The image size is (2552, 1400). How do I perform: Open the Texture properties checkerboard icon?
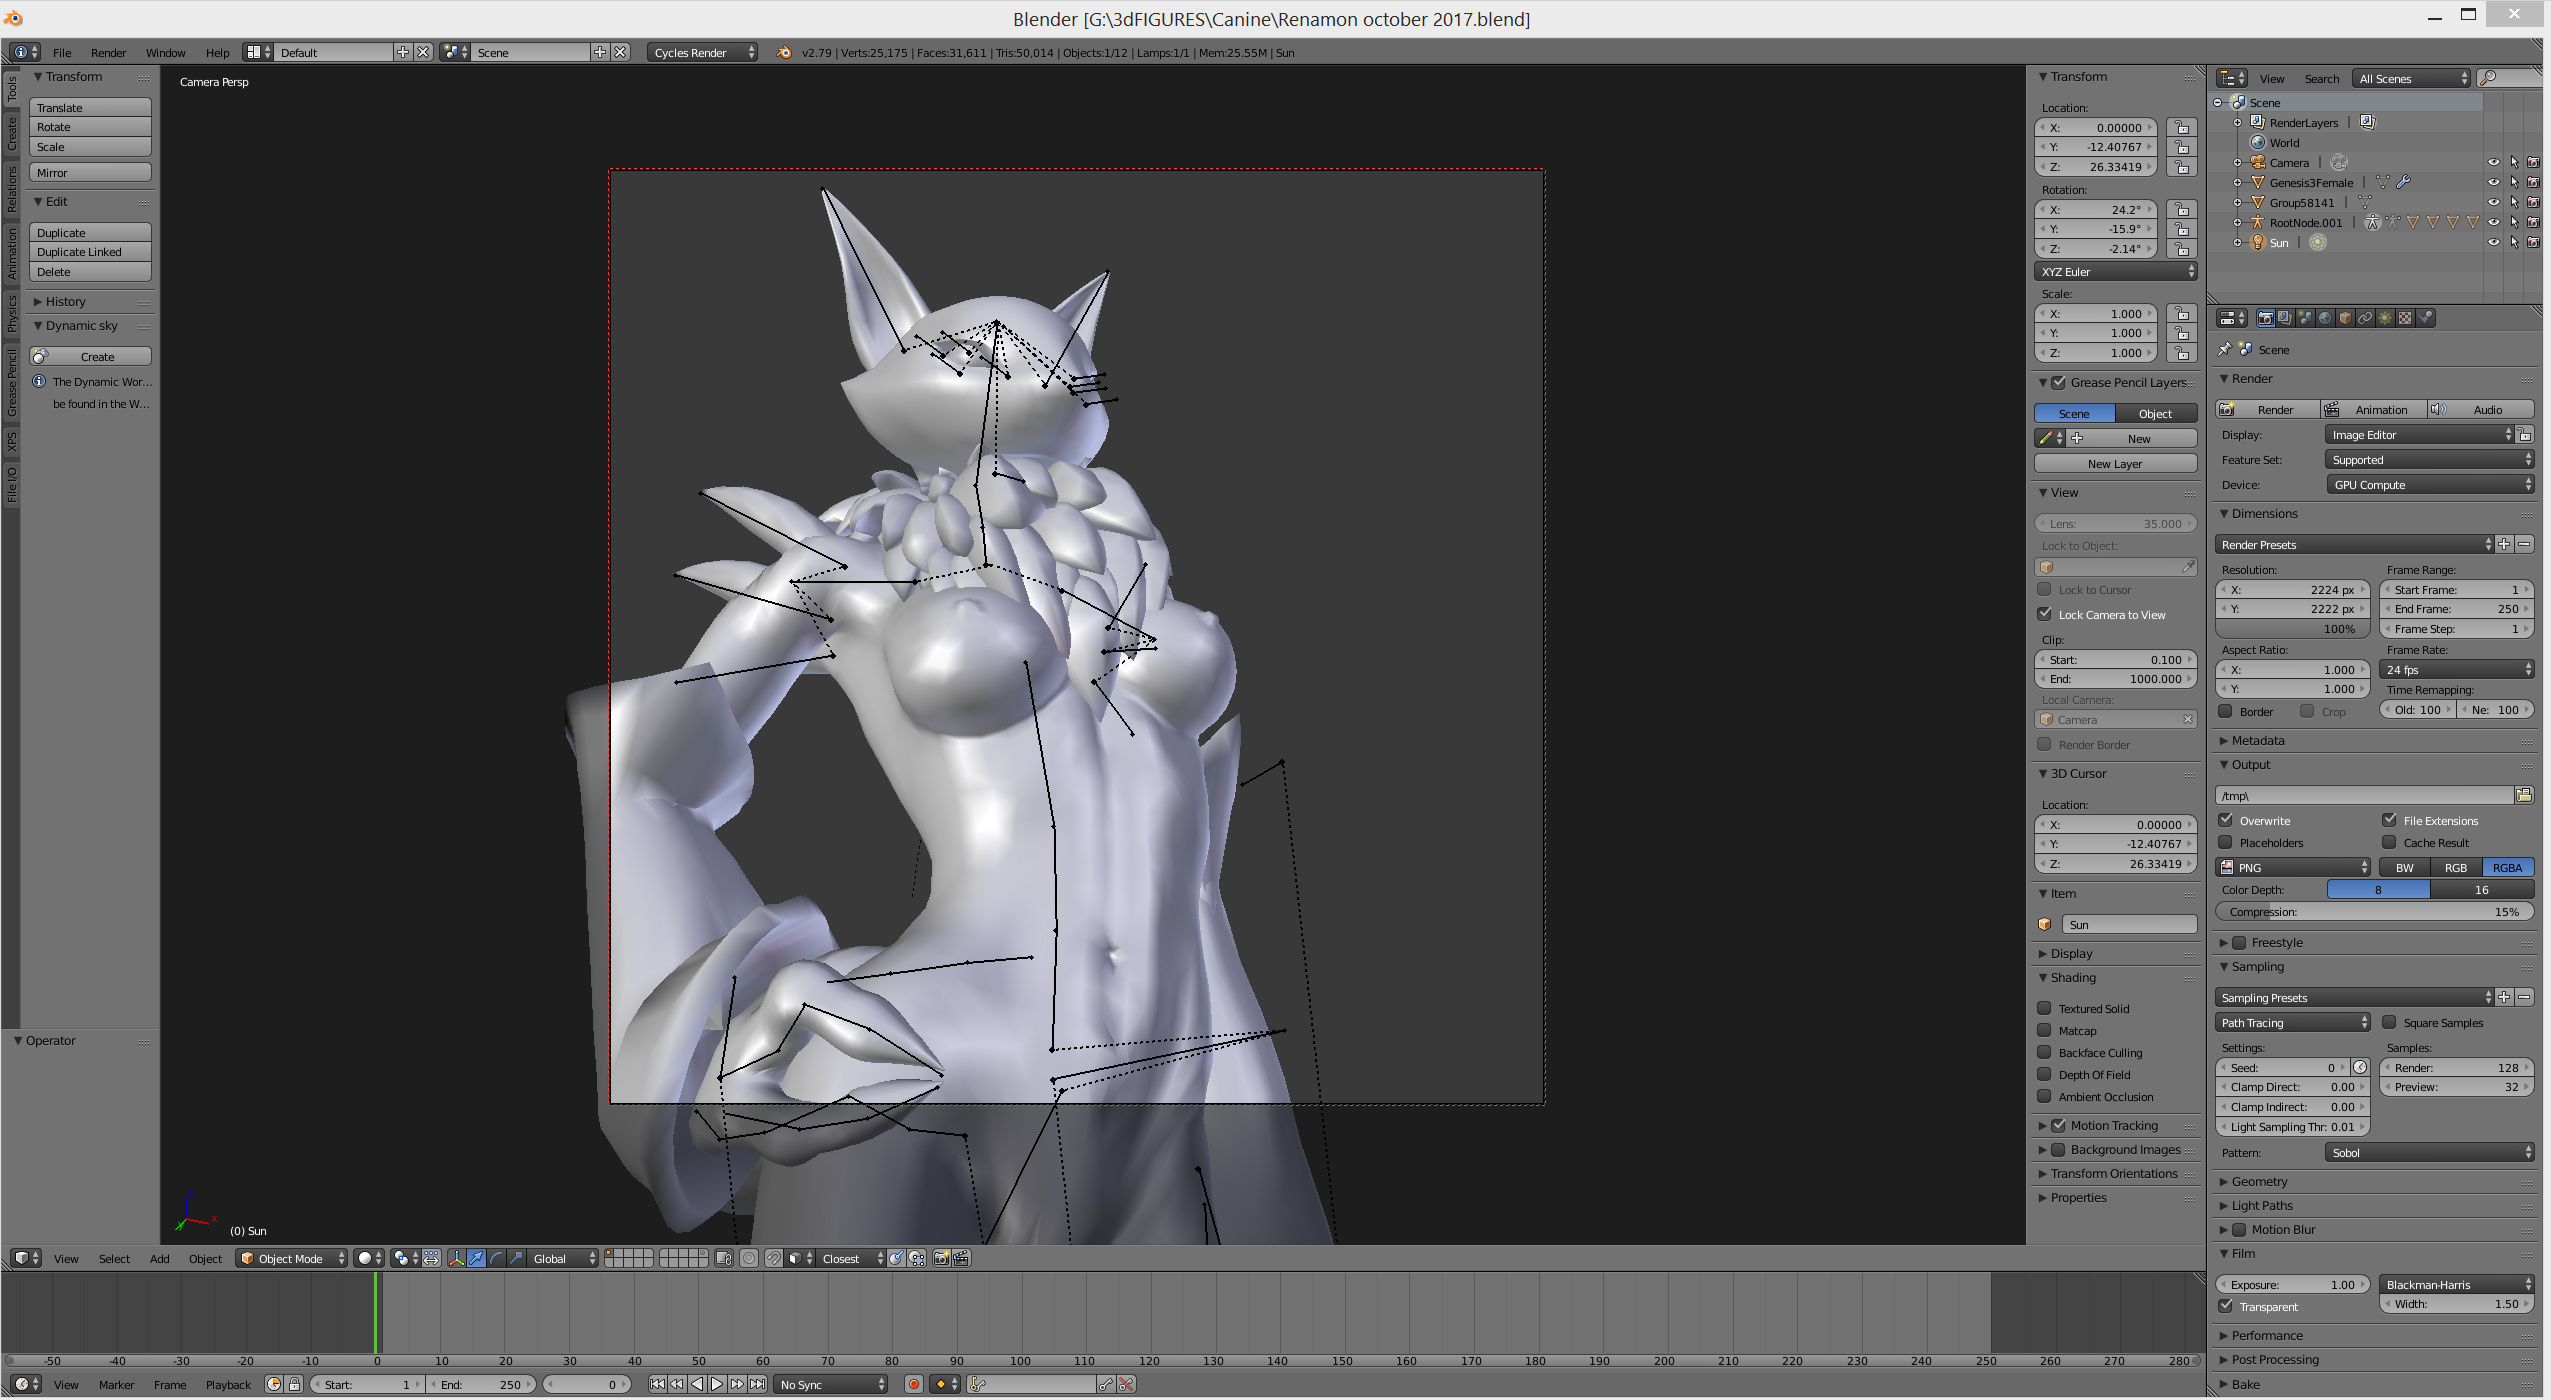pos(2405,318)
